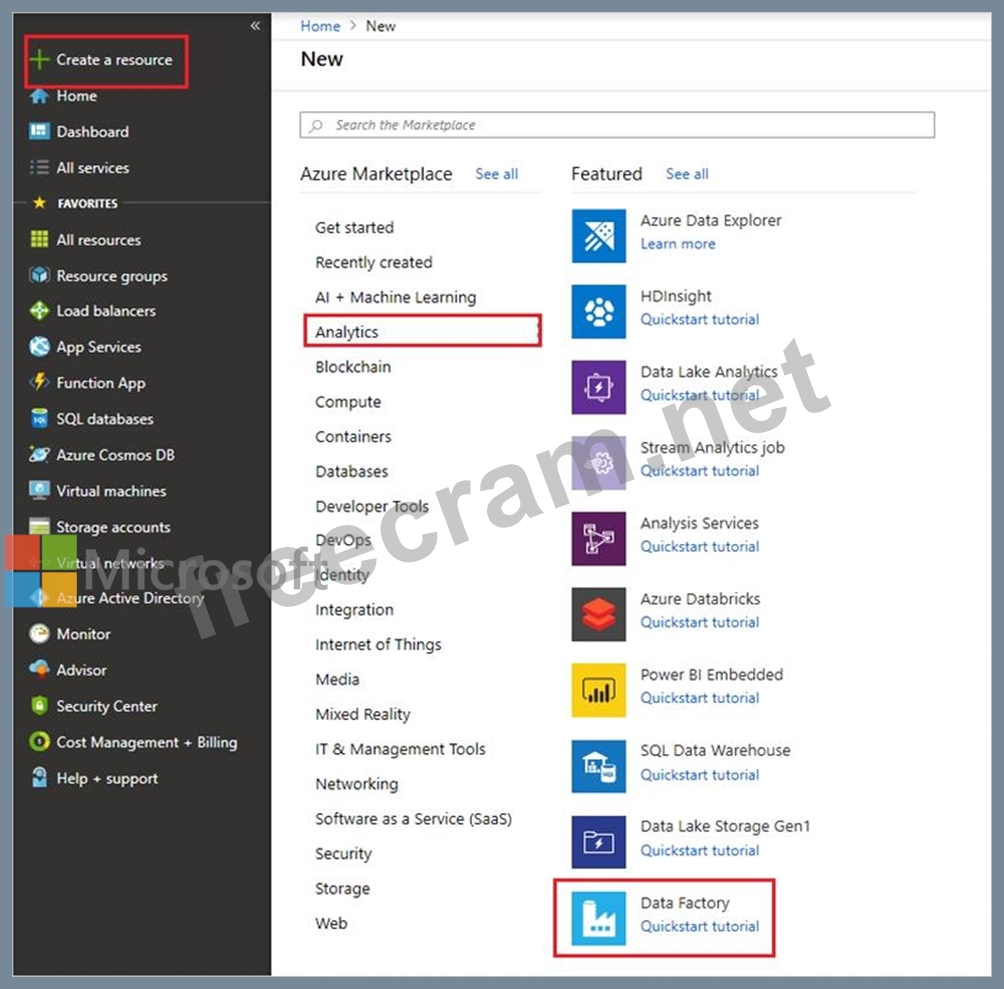Select the Security marketplace category

click(x=343, y=854)
